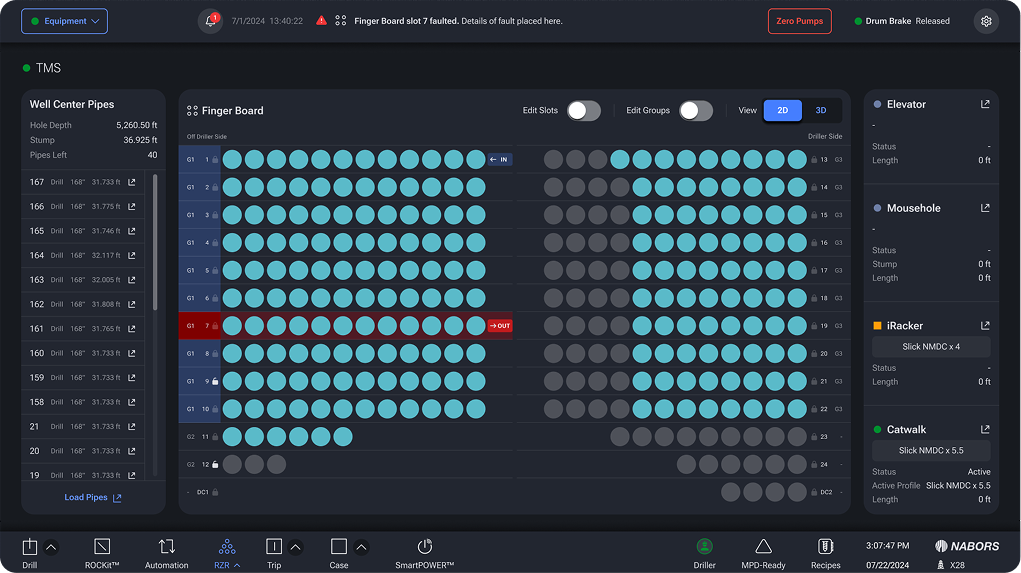Open details for pipe 164

(132, 255)
